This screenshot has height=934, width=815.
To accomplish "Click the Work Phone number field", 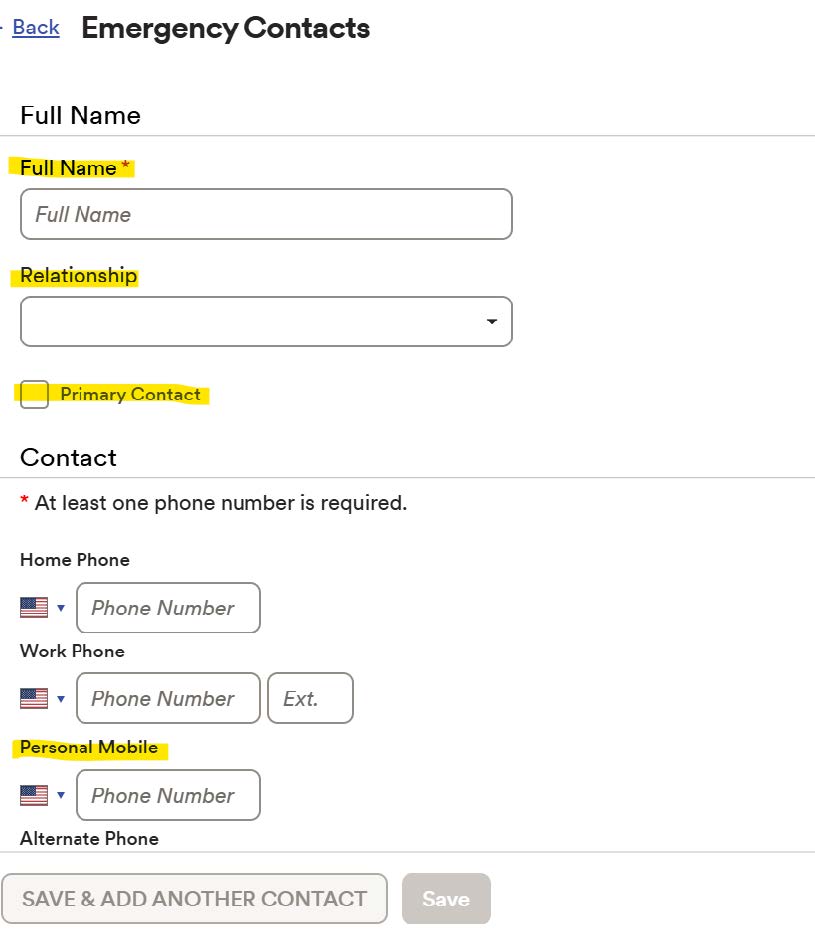I will click(x=168, y=698).
